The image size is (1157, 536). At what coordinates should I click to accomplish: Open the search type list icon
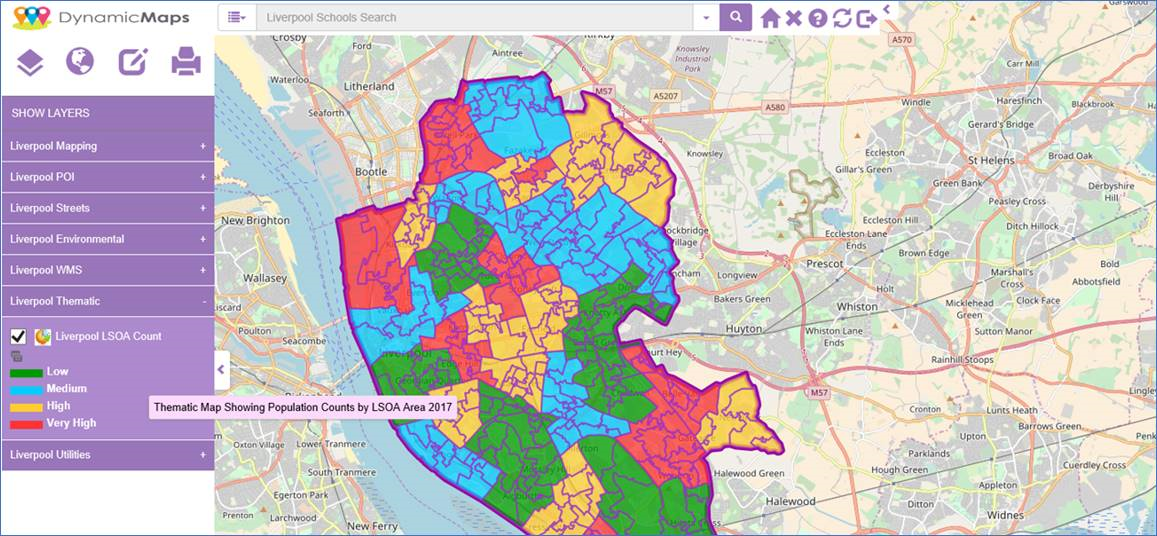[237, 18]
